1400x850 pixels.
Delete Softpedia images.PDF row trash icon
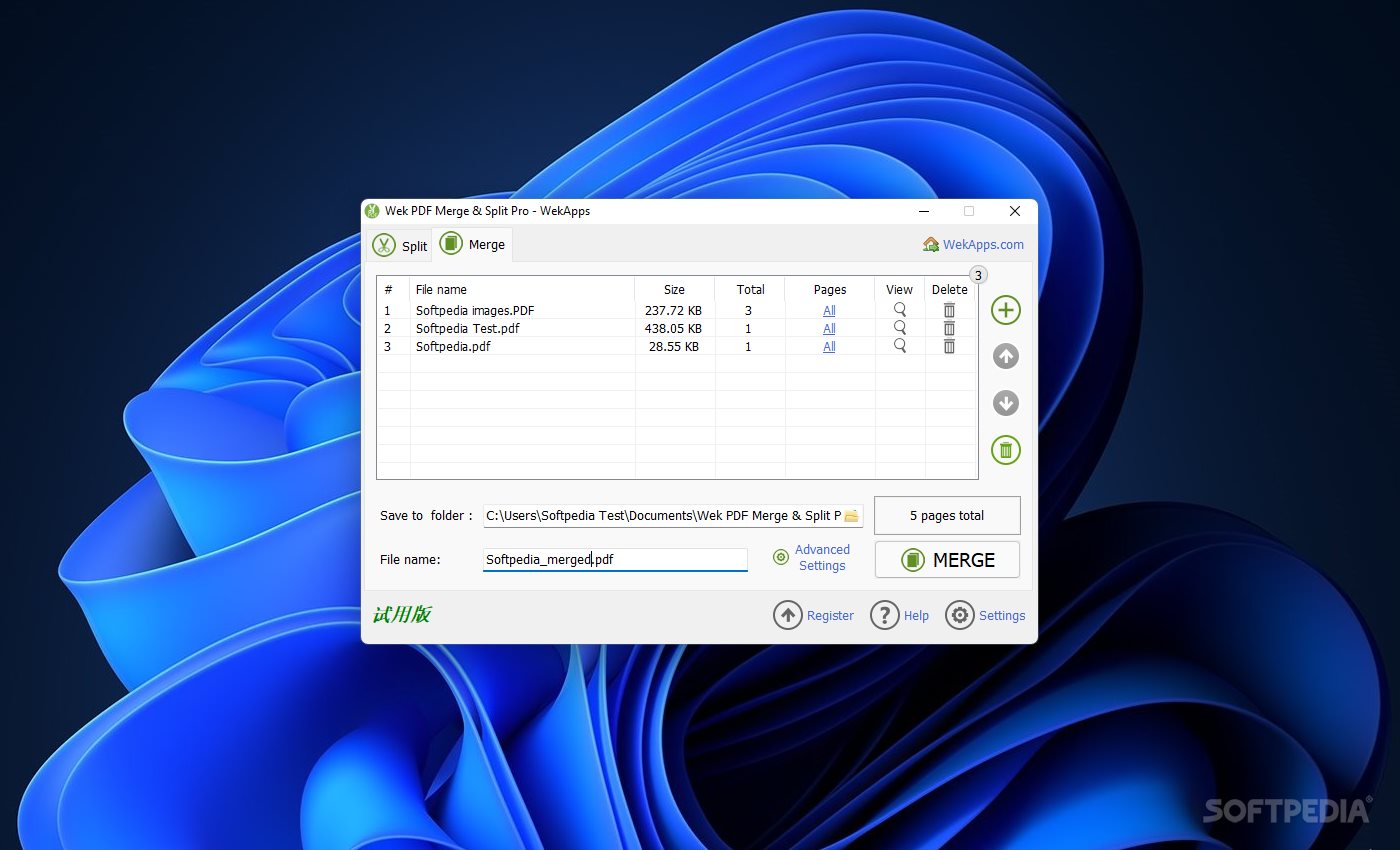(949, 310)
